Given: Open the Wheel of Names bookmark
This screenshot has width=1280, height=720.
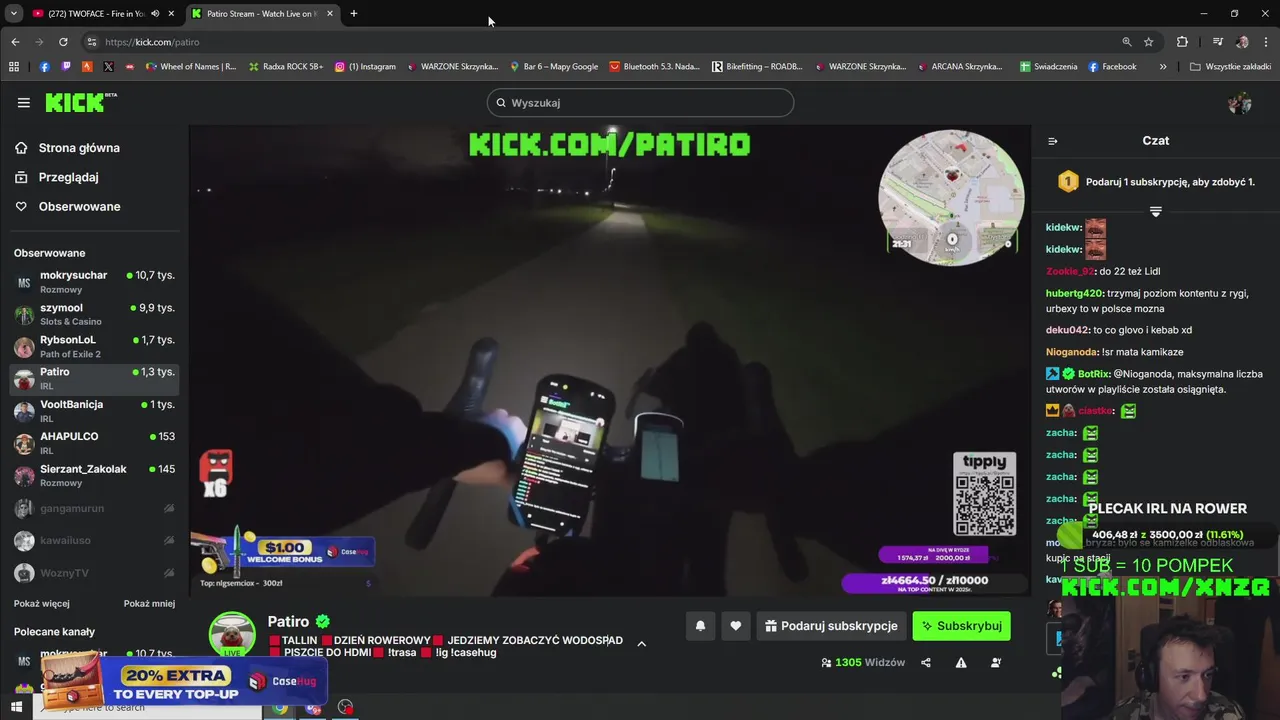Looking at the screenshot, I should (x=190, y=67).
